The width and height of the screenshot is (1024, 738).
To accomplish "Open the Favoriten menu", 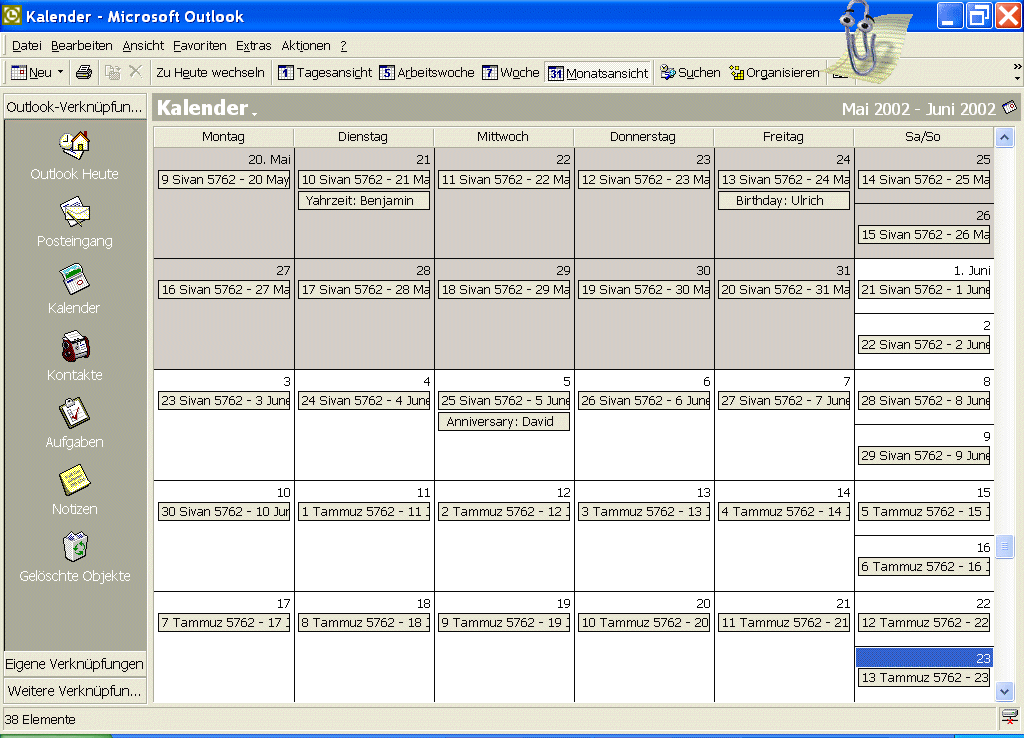I will [200, 46].
